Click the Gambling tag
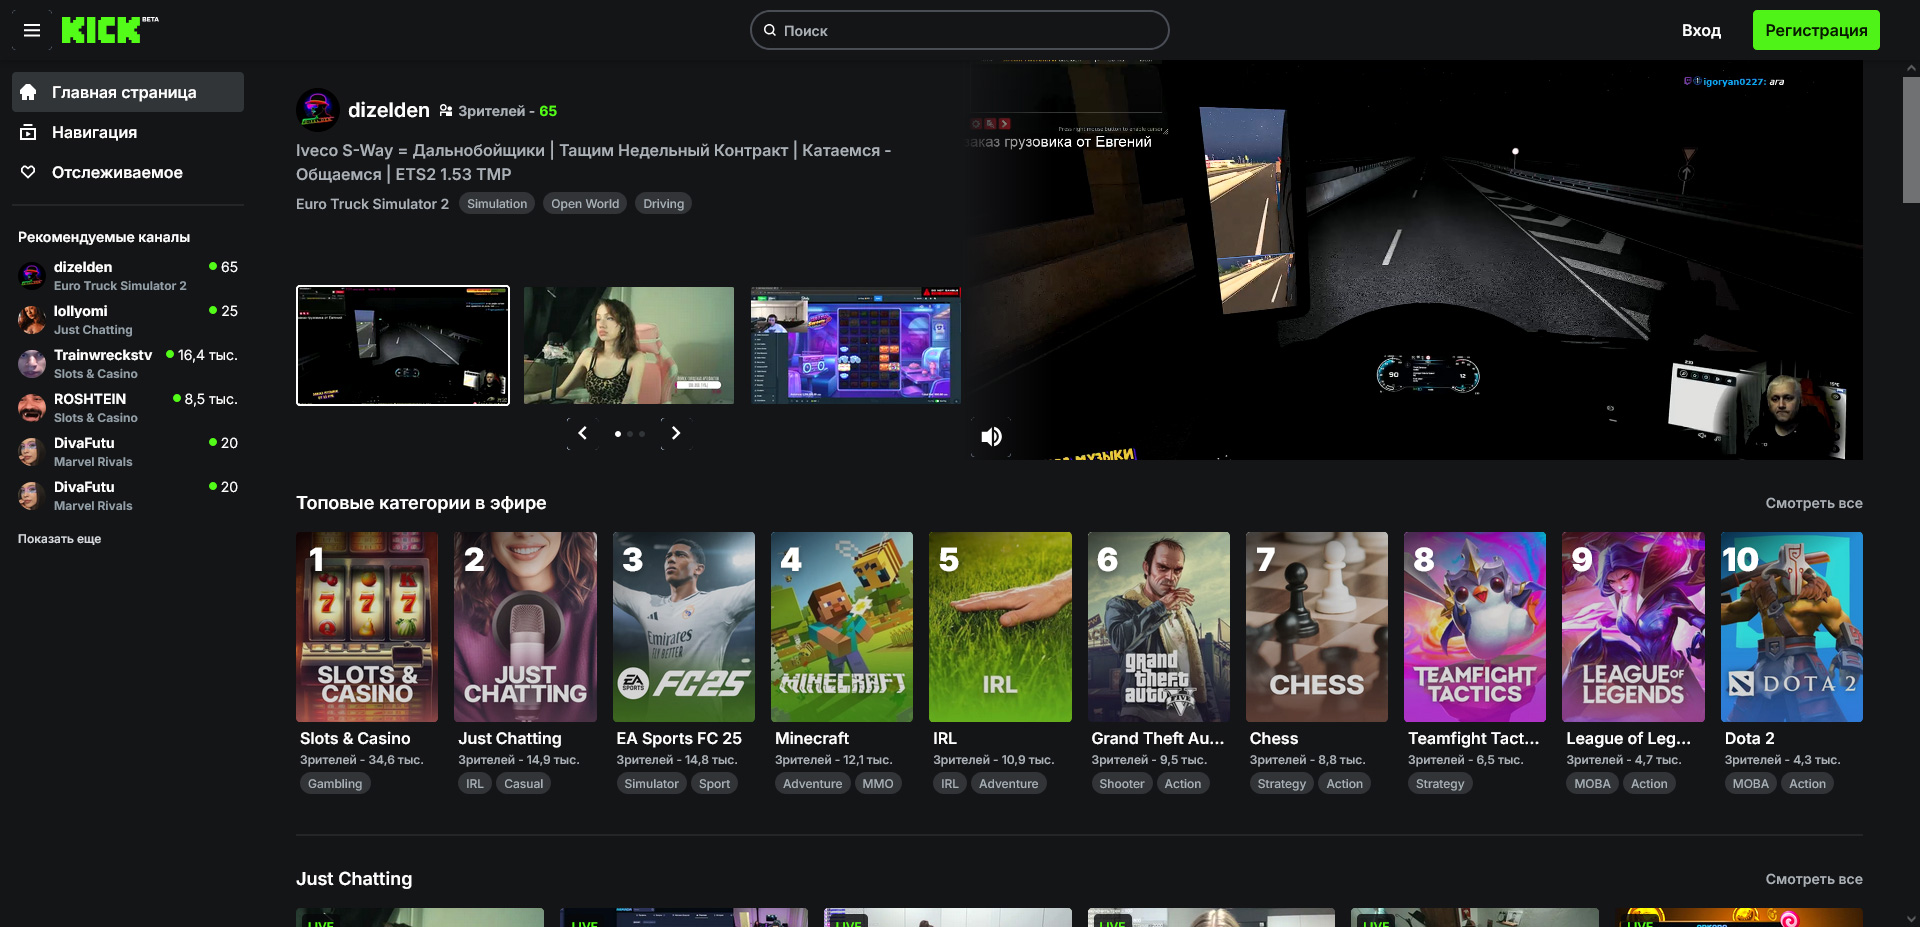This screenshot has width=1920, height=927. click(335, 784)
